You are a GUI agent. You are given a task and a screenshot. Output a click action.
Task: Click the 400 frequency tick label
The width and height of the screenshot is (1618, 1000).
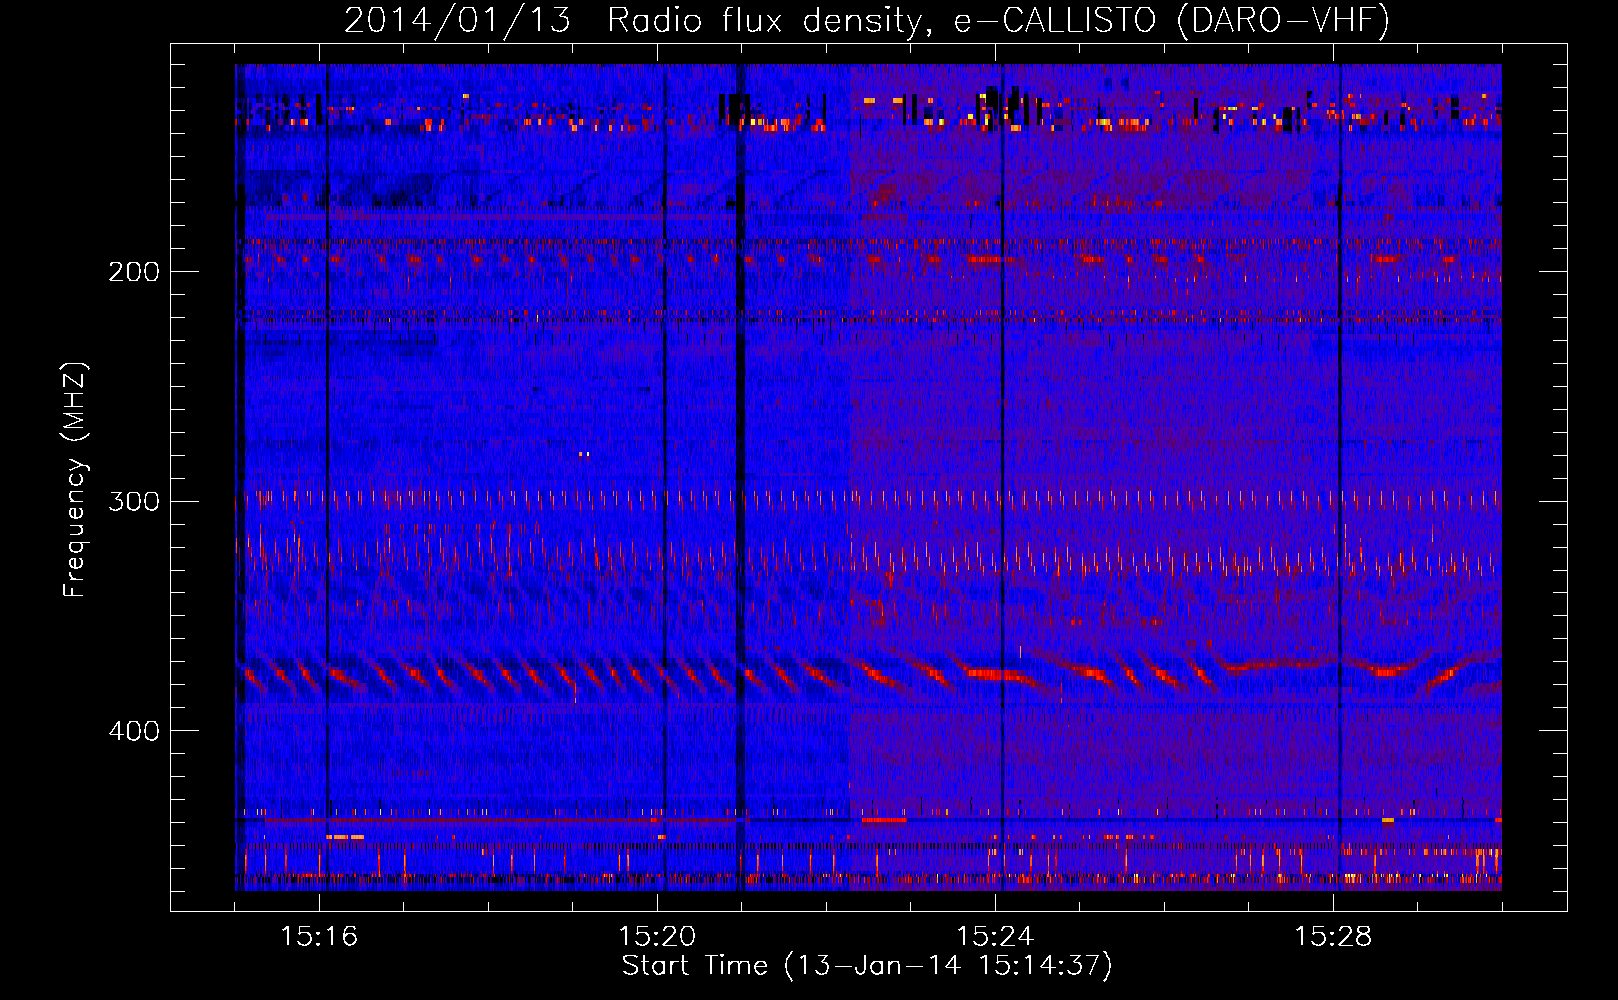(x=134, y=731)
